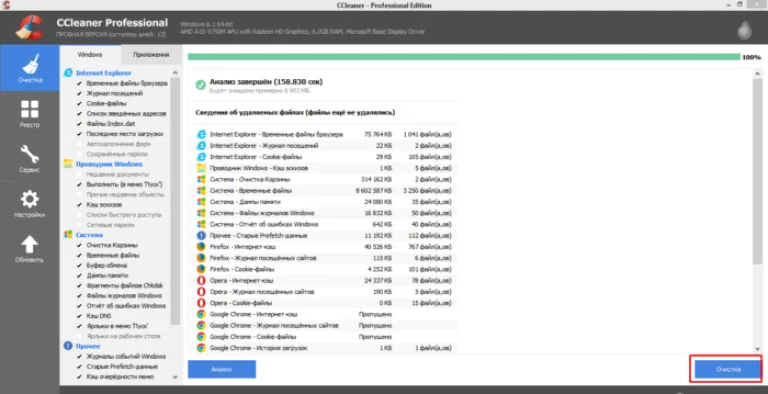Select the Система tree heading
Screen dimensions: 768x394
[89, 235]
